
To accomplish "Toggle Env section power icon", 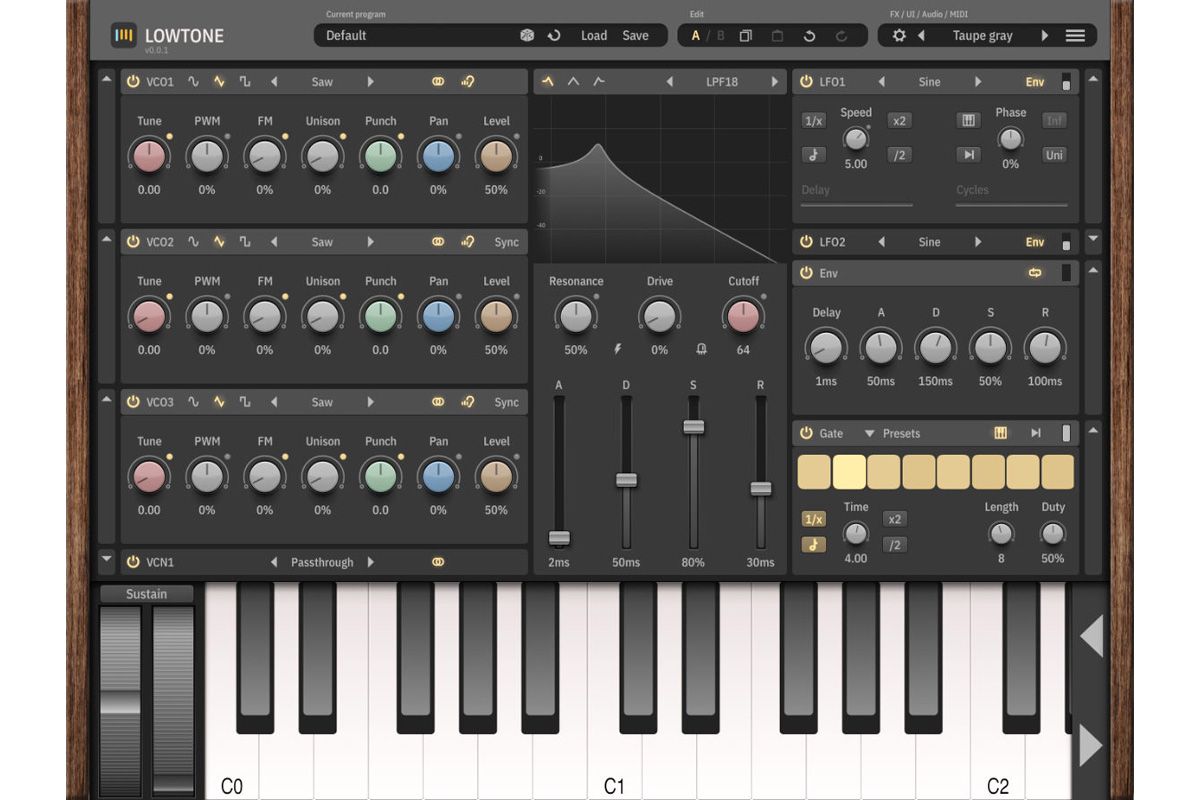I will click(806, 273).
